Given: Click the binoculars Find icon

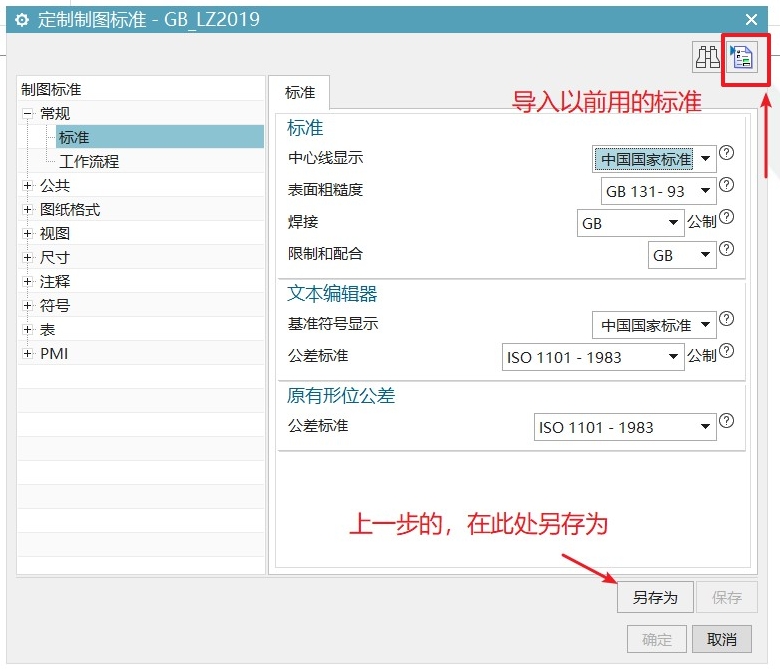Looking at the screenshot, I should [x=707, y=57].
